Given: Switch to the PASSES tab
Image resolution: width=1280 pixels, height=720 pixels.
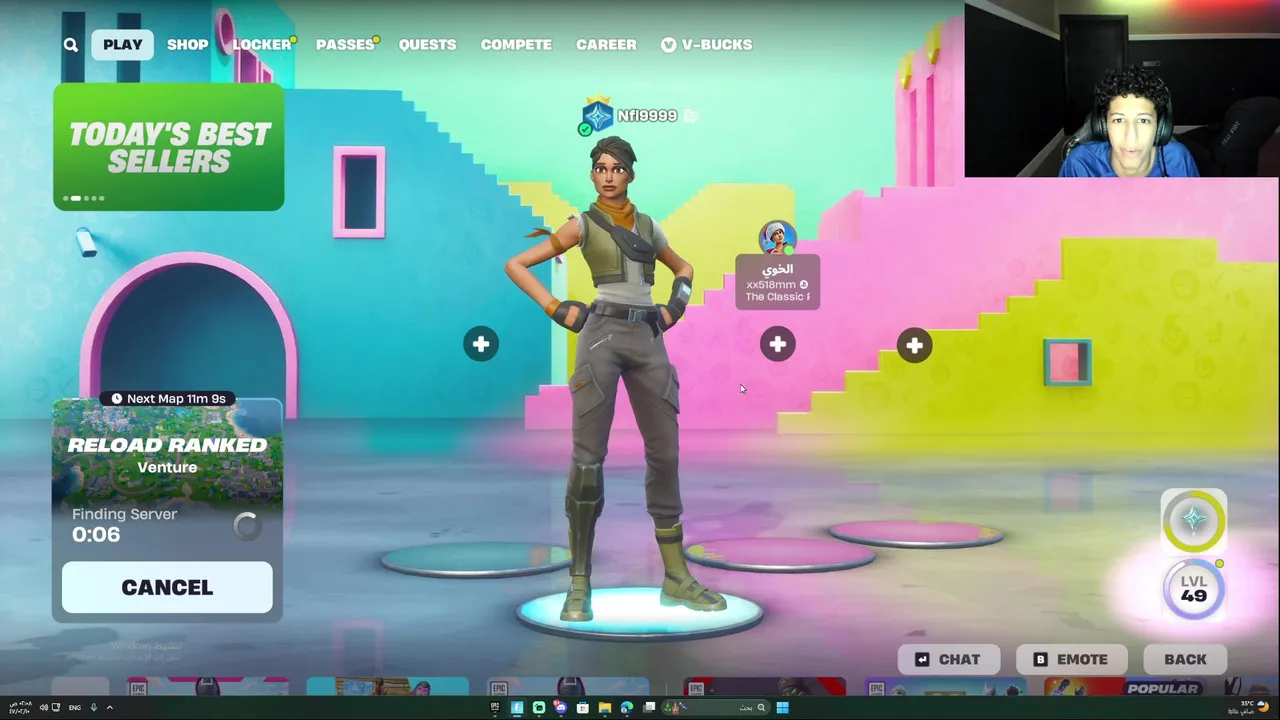Looking at the screenshot, I should (345, 44).
